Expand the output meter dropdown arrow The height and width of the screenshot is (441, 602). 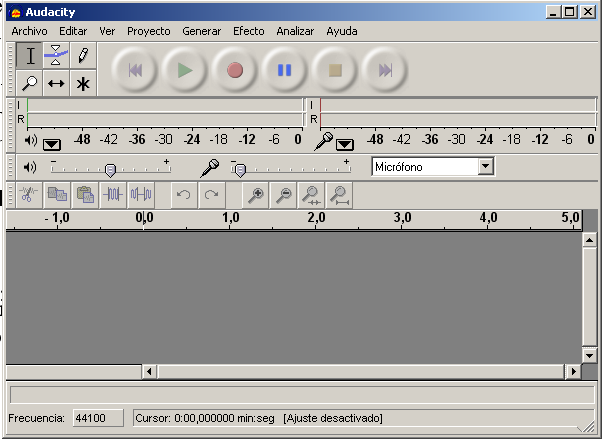(53, 142)
